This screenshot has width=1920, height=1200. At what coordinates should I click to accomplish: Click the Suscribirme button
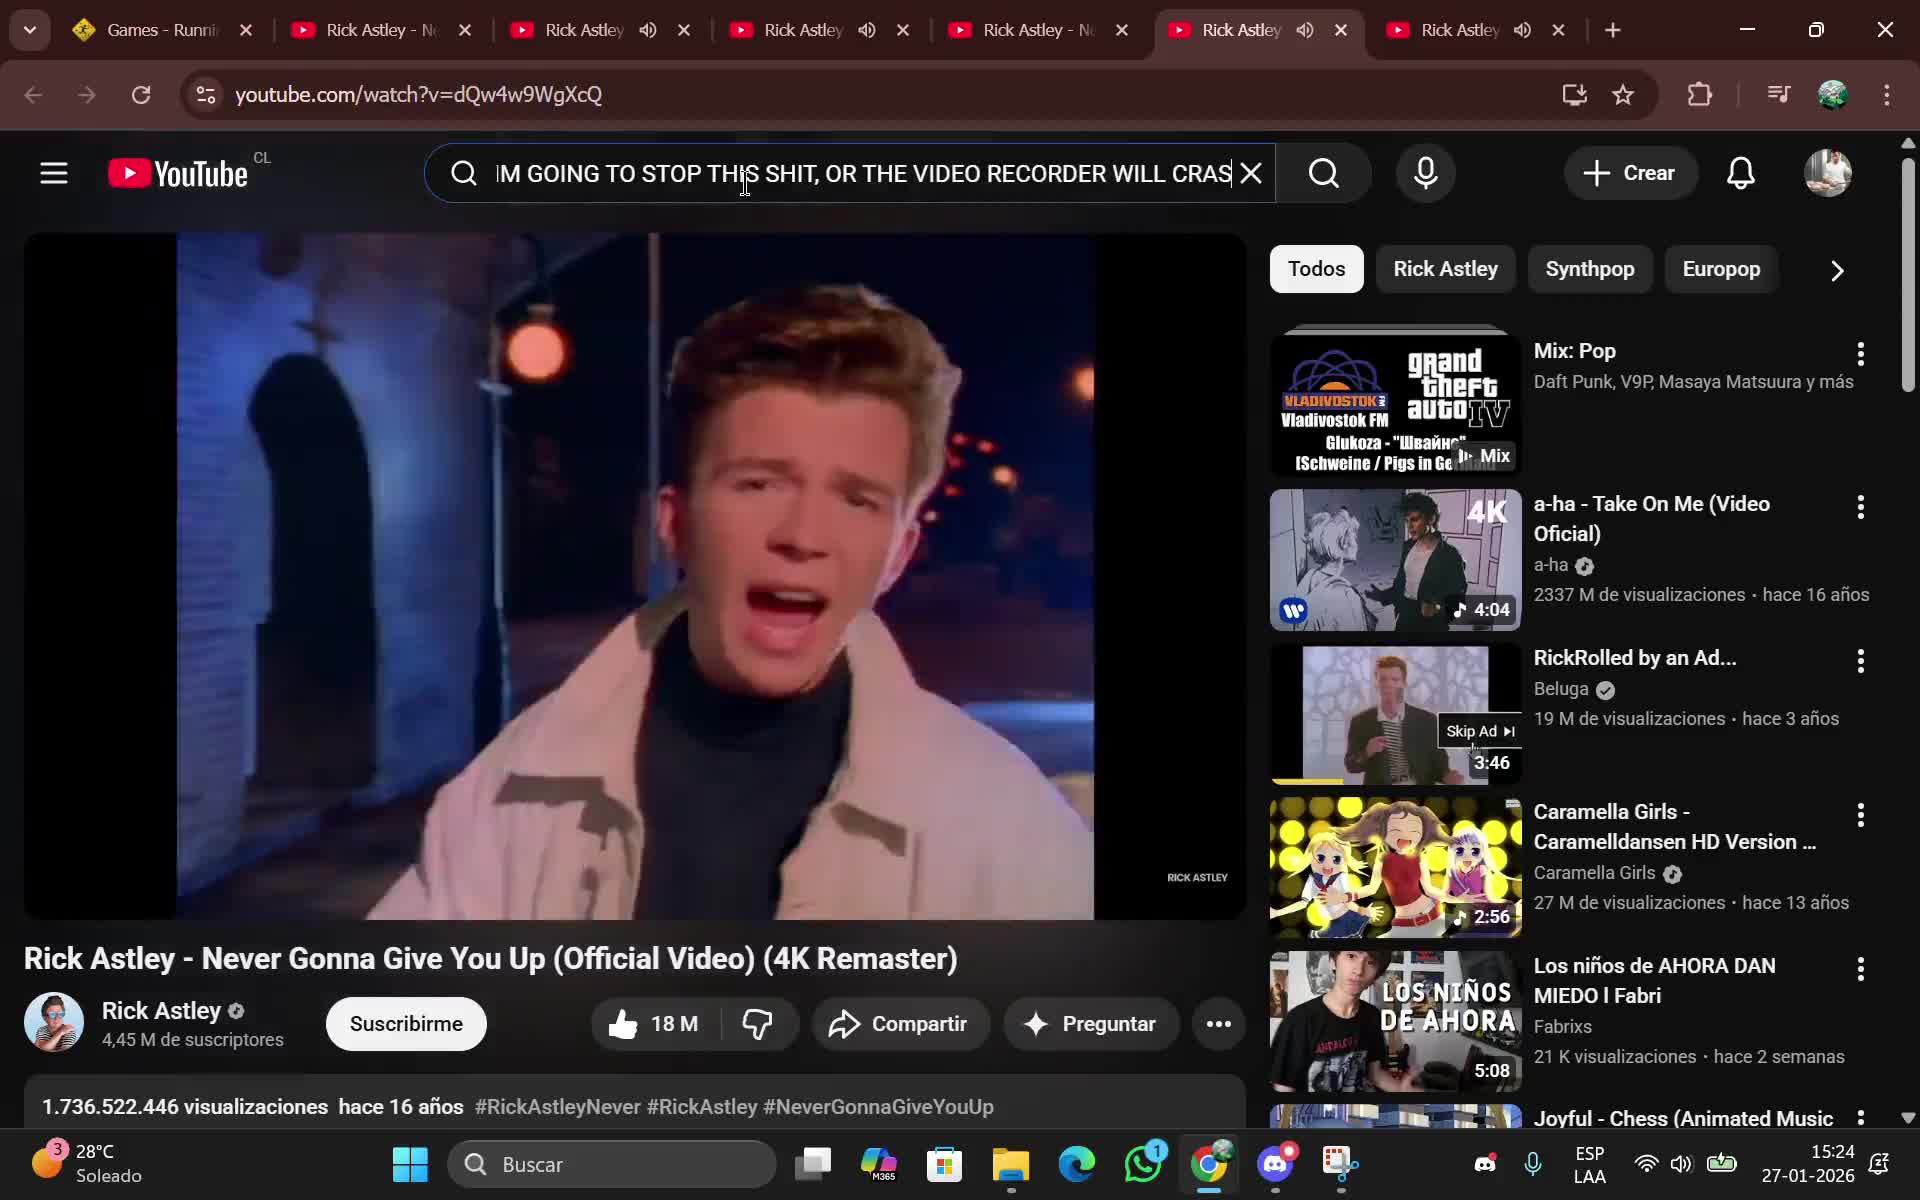406,1024
